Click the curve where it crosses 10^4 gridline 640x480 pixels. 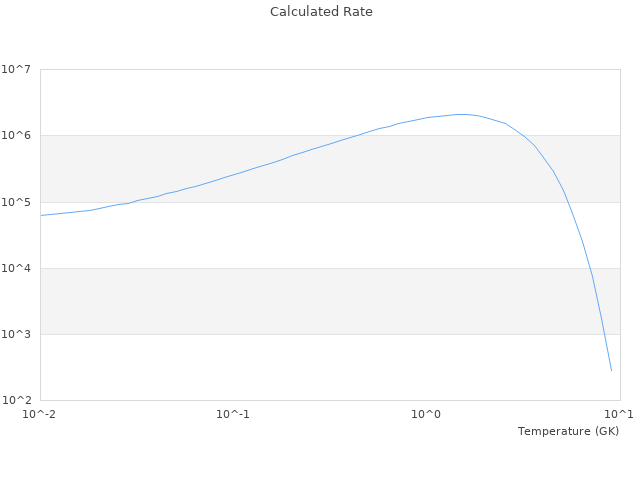590,268
